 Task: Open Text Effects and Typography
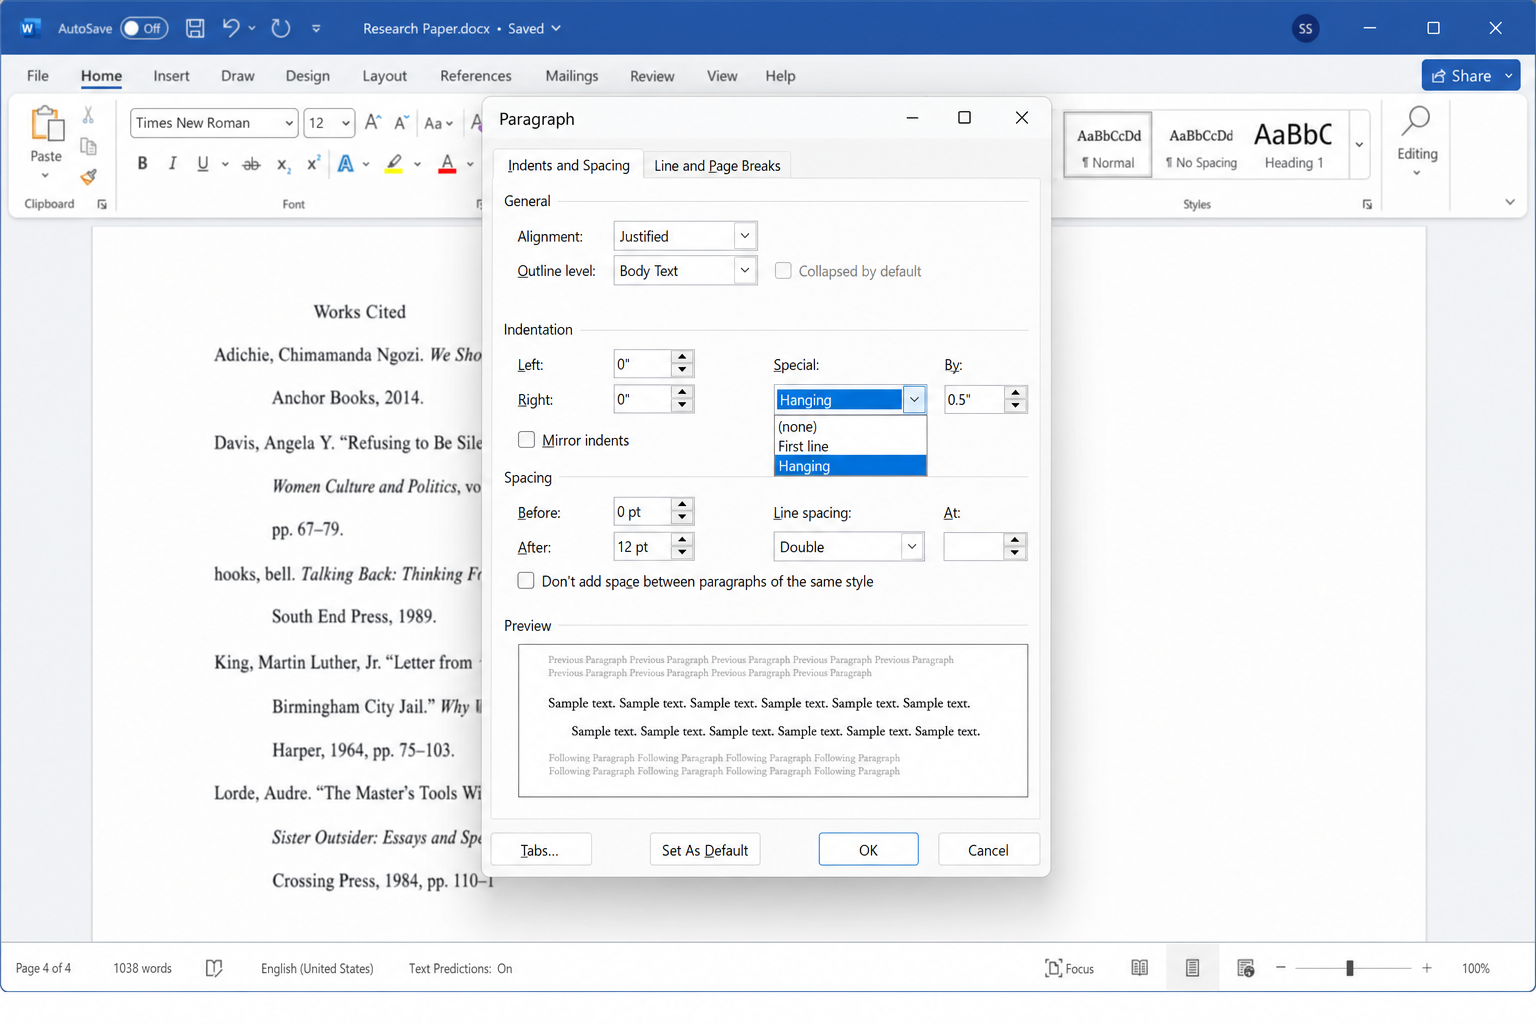(x=346, y=163)
